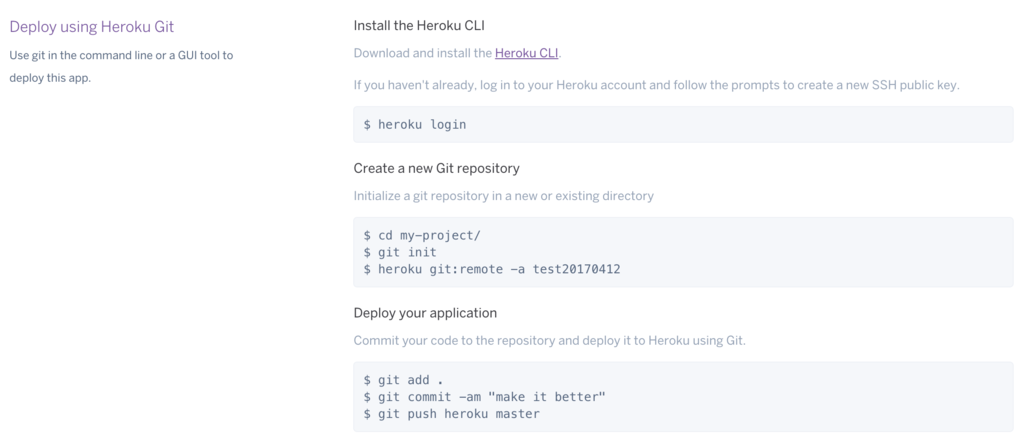Click the '$ git add .' command line
The width and height of the screenshot is (1024, 448).
click(404, 380)
